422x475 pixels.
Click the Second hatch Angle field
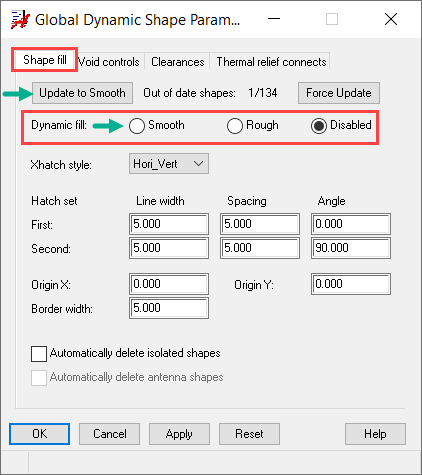(351, 248)
